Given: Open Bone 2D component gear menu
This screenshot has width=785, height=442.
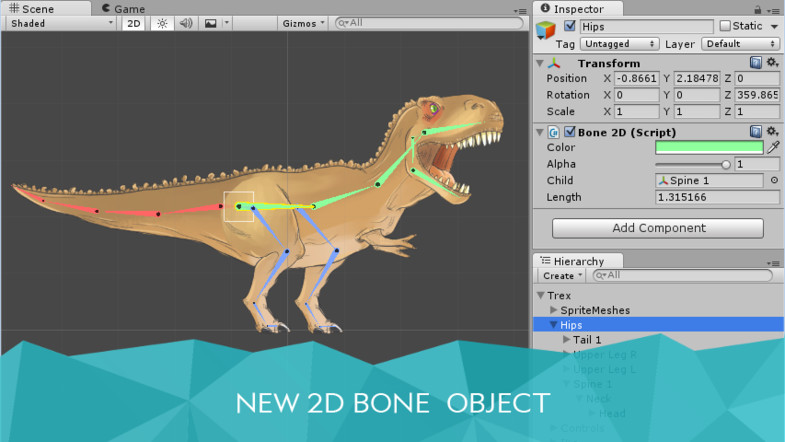Looking at the screenshot, I should click(772, 132).
